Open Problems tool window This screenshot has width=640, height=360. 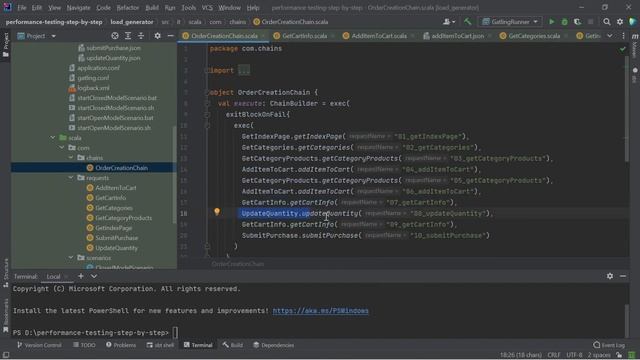coord(121,345)
